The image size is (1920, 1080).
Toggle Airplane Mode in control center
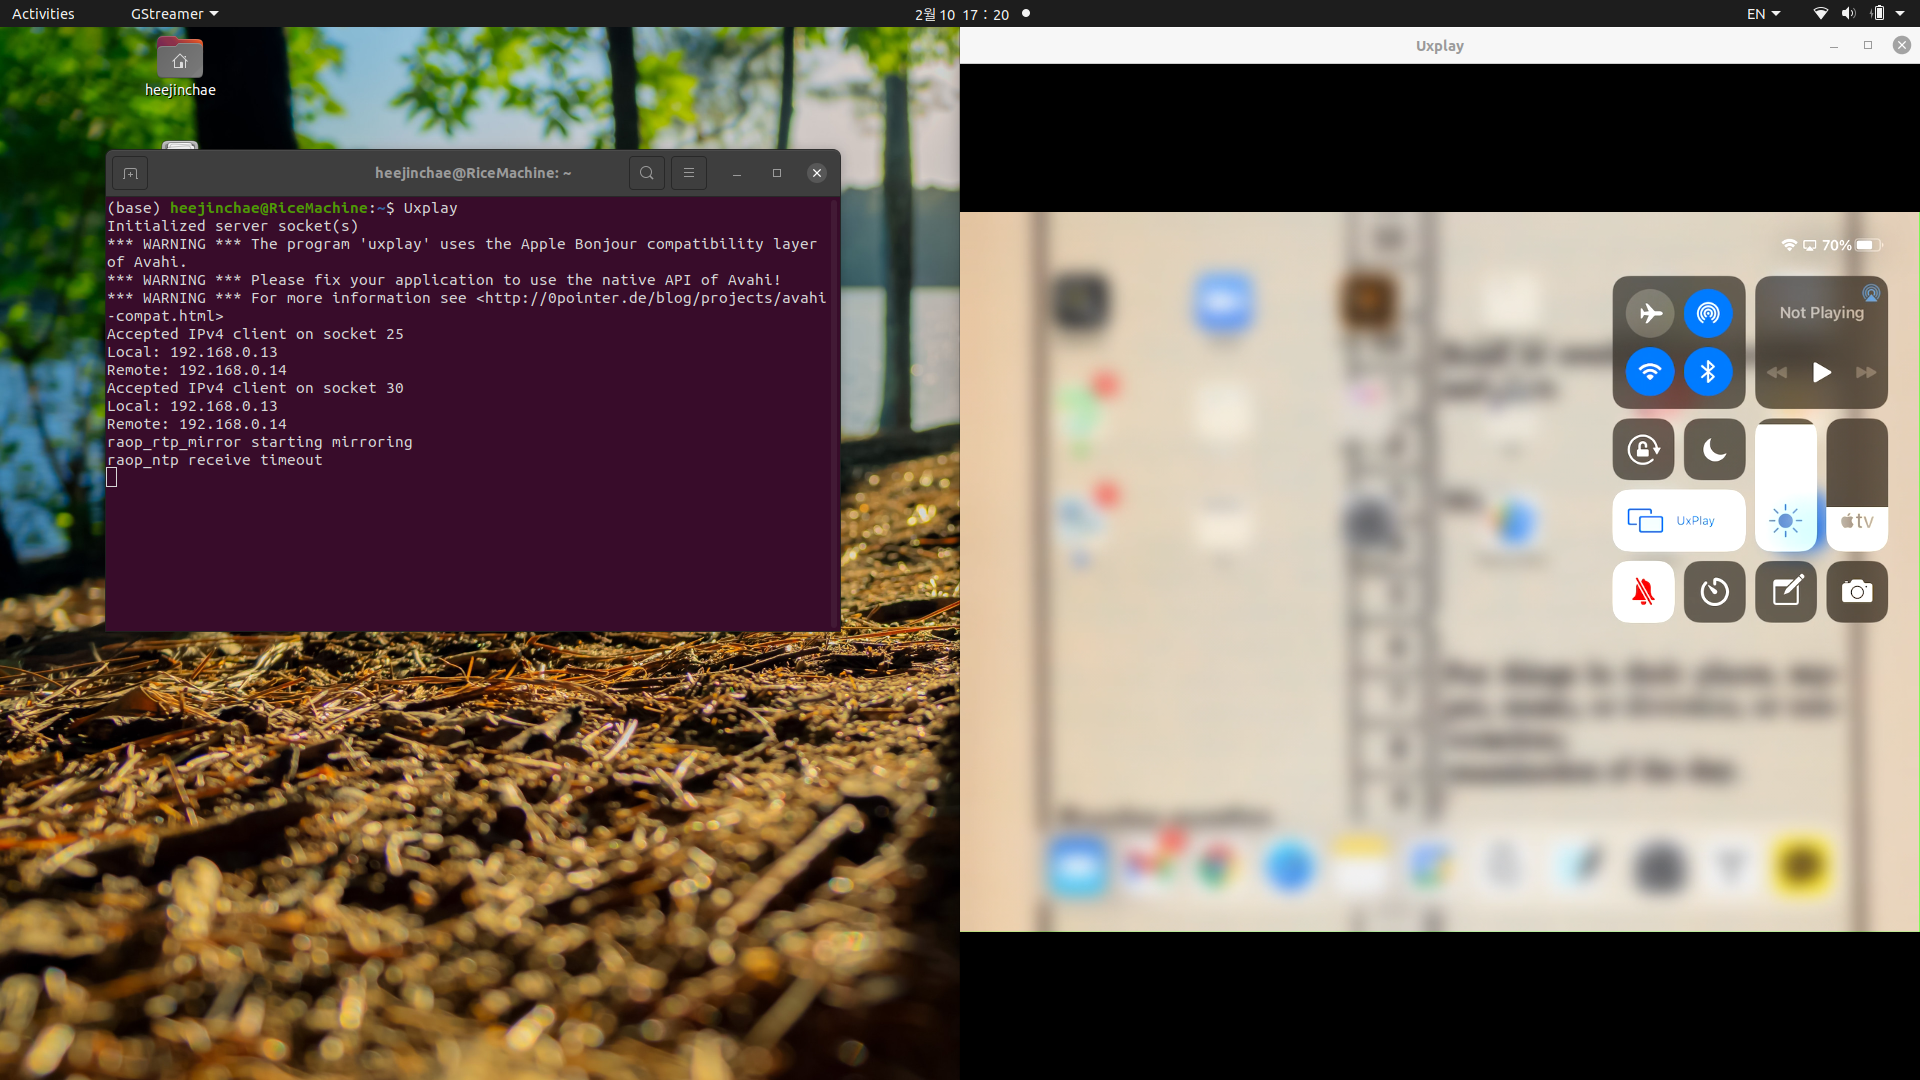(x=1650, y=313)
